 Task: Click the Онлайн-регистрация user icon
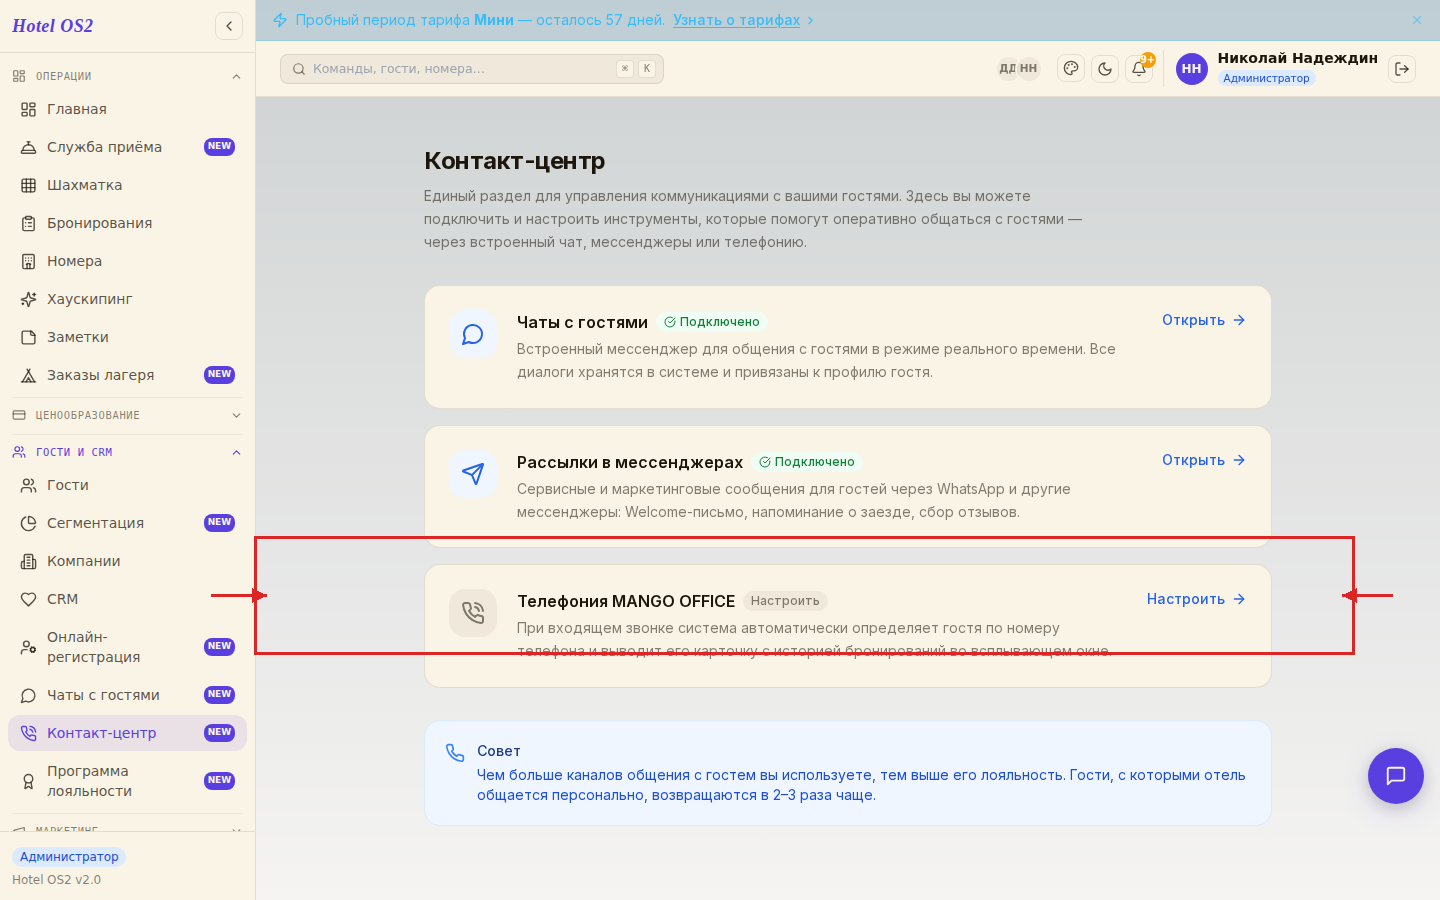[x=29, y=647]
